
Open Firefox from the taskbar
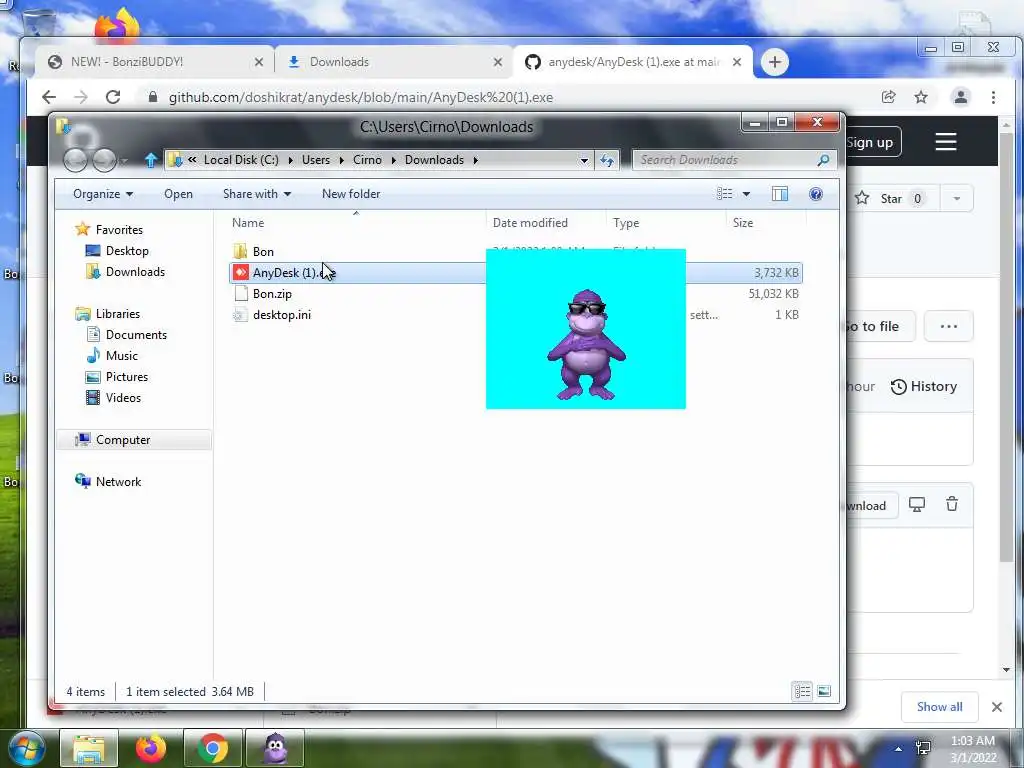point(151,748)
